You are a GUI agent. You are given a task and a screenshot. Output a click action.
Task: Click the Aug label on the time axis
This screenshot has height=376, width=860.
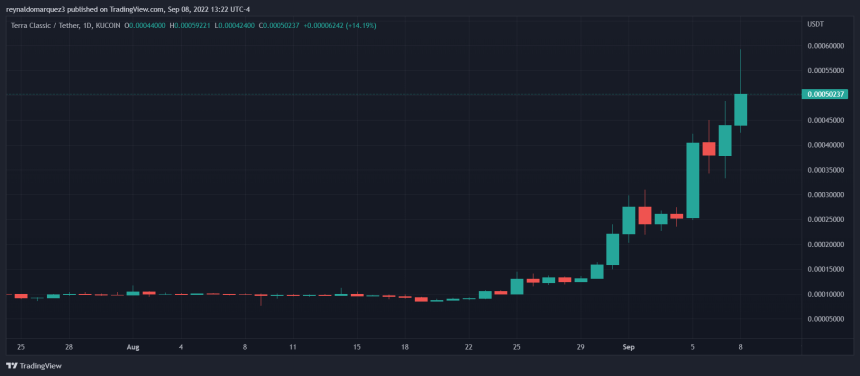pos(132,347)
